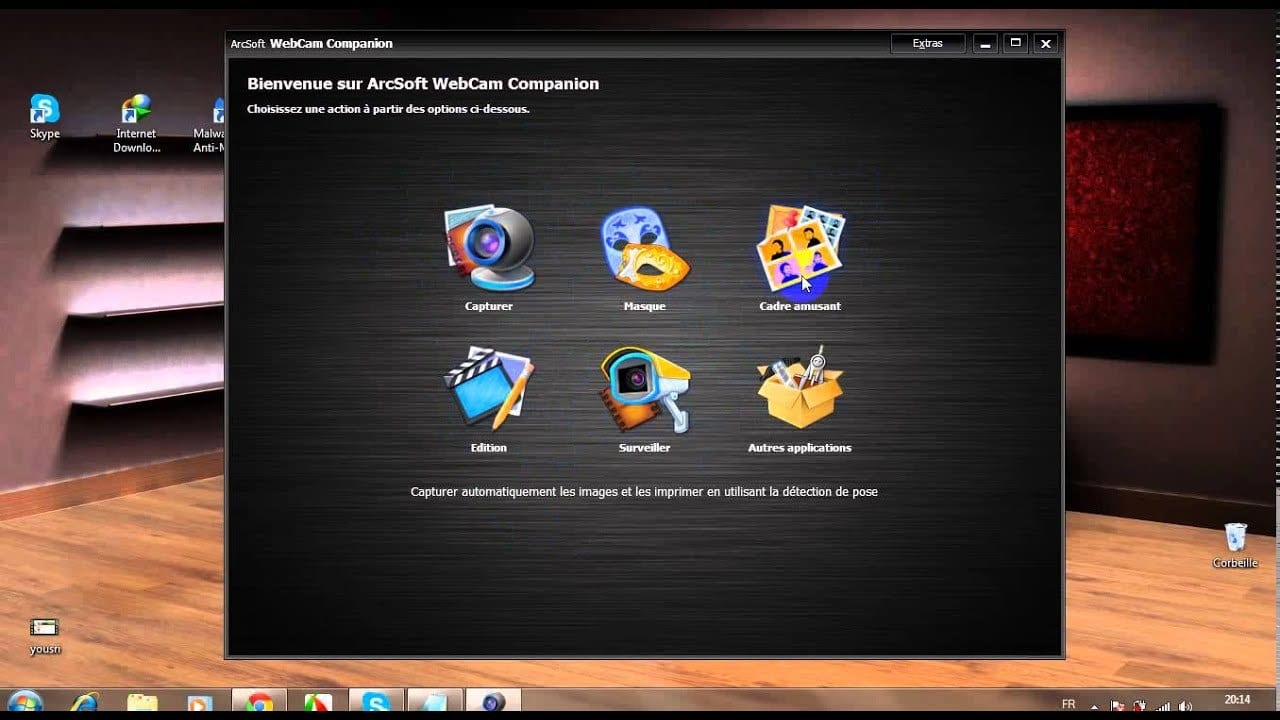Launch the Masque mask effects feature

pyautogui.click(x=644, y=250)
